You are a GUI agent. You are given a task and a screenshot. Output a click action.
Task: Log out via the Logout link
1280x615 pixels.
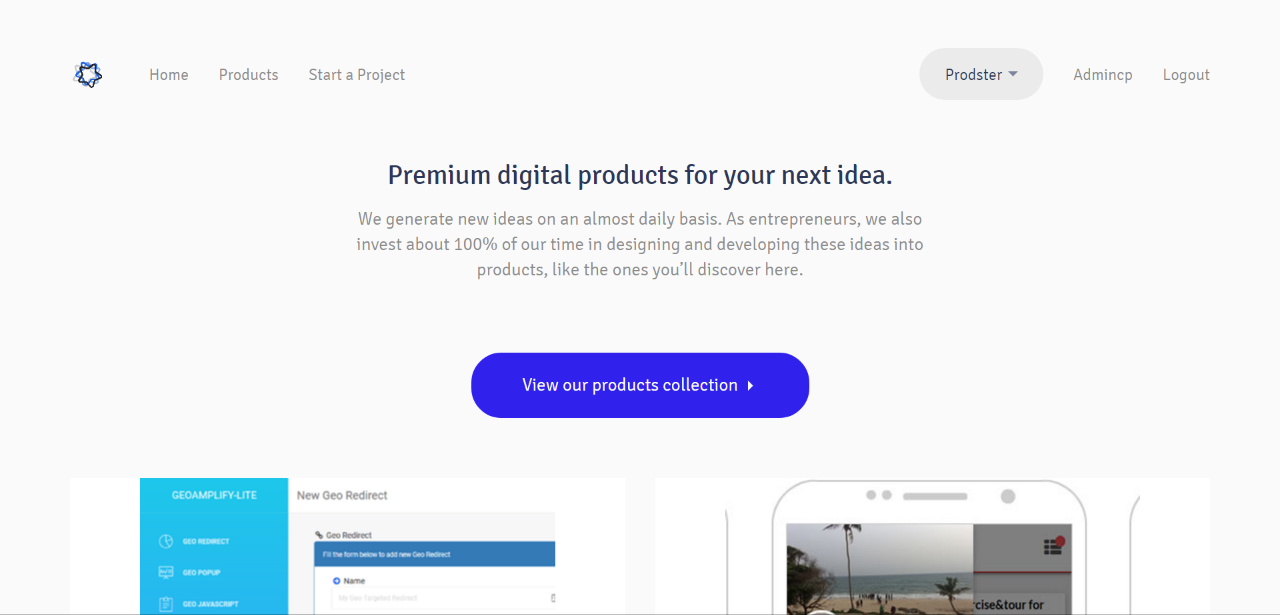1186,74
